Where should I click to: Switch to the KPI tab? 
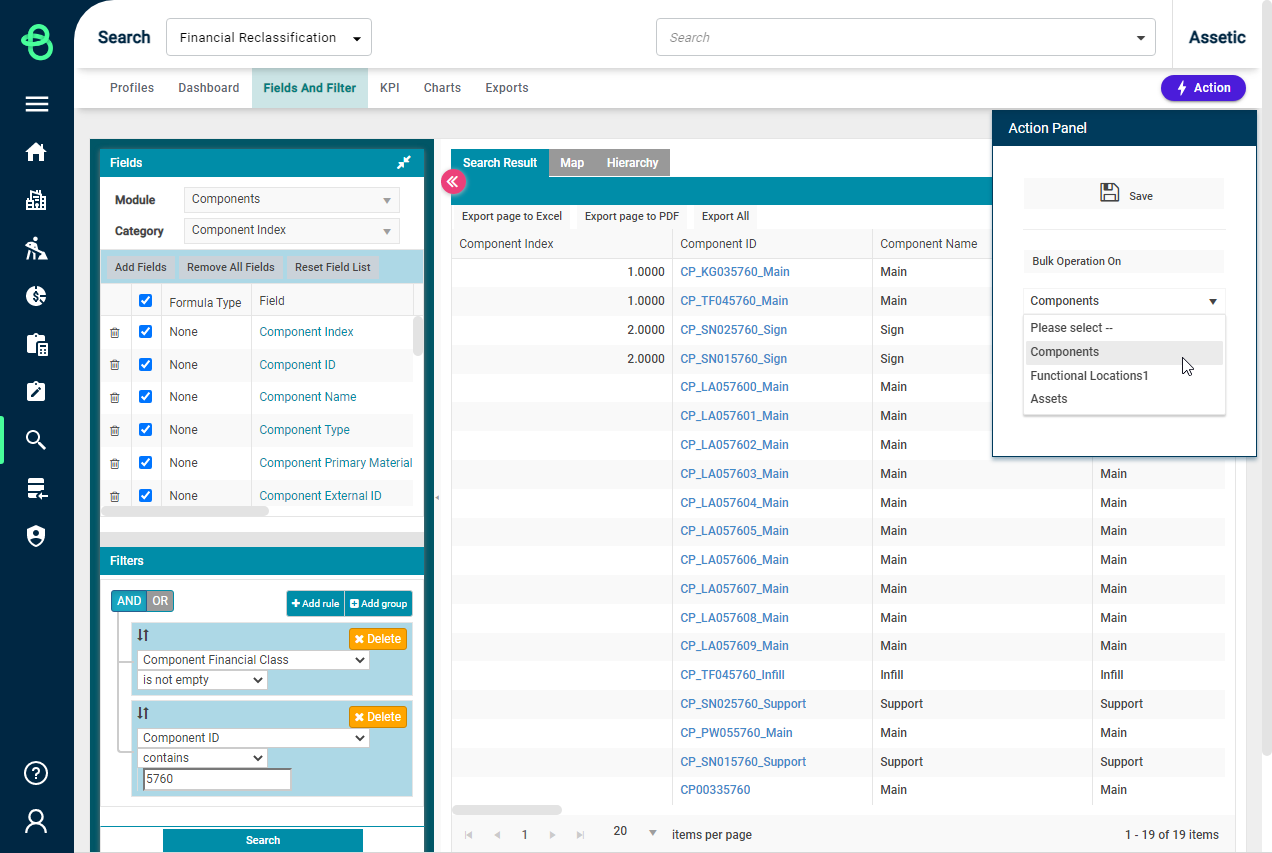pyautogui.click(x=390, y=88)
